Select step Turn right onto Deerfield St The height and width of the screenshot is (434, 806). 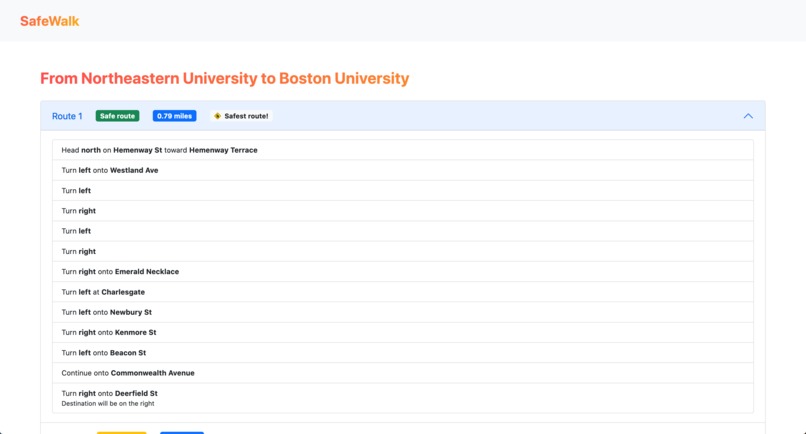point(403,398)
